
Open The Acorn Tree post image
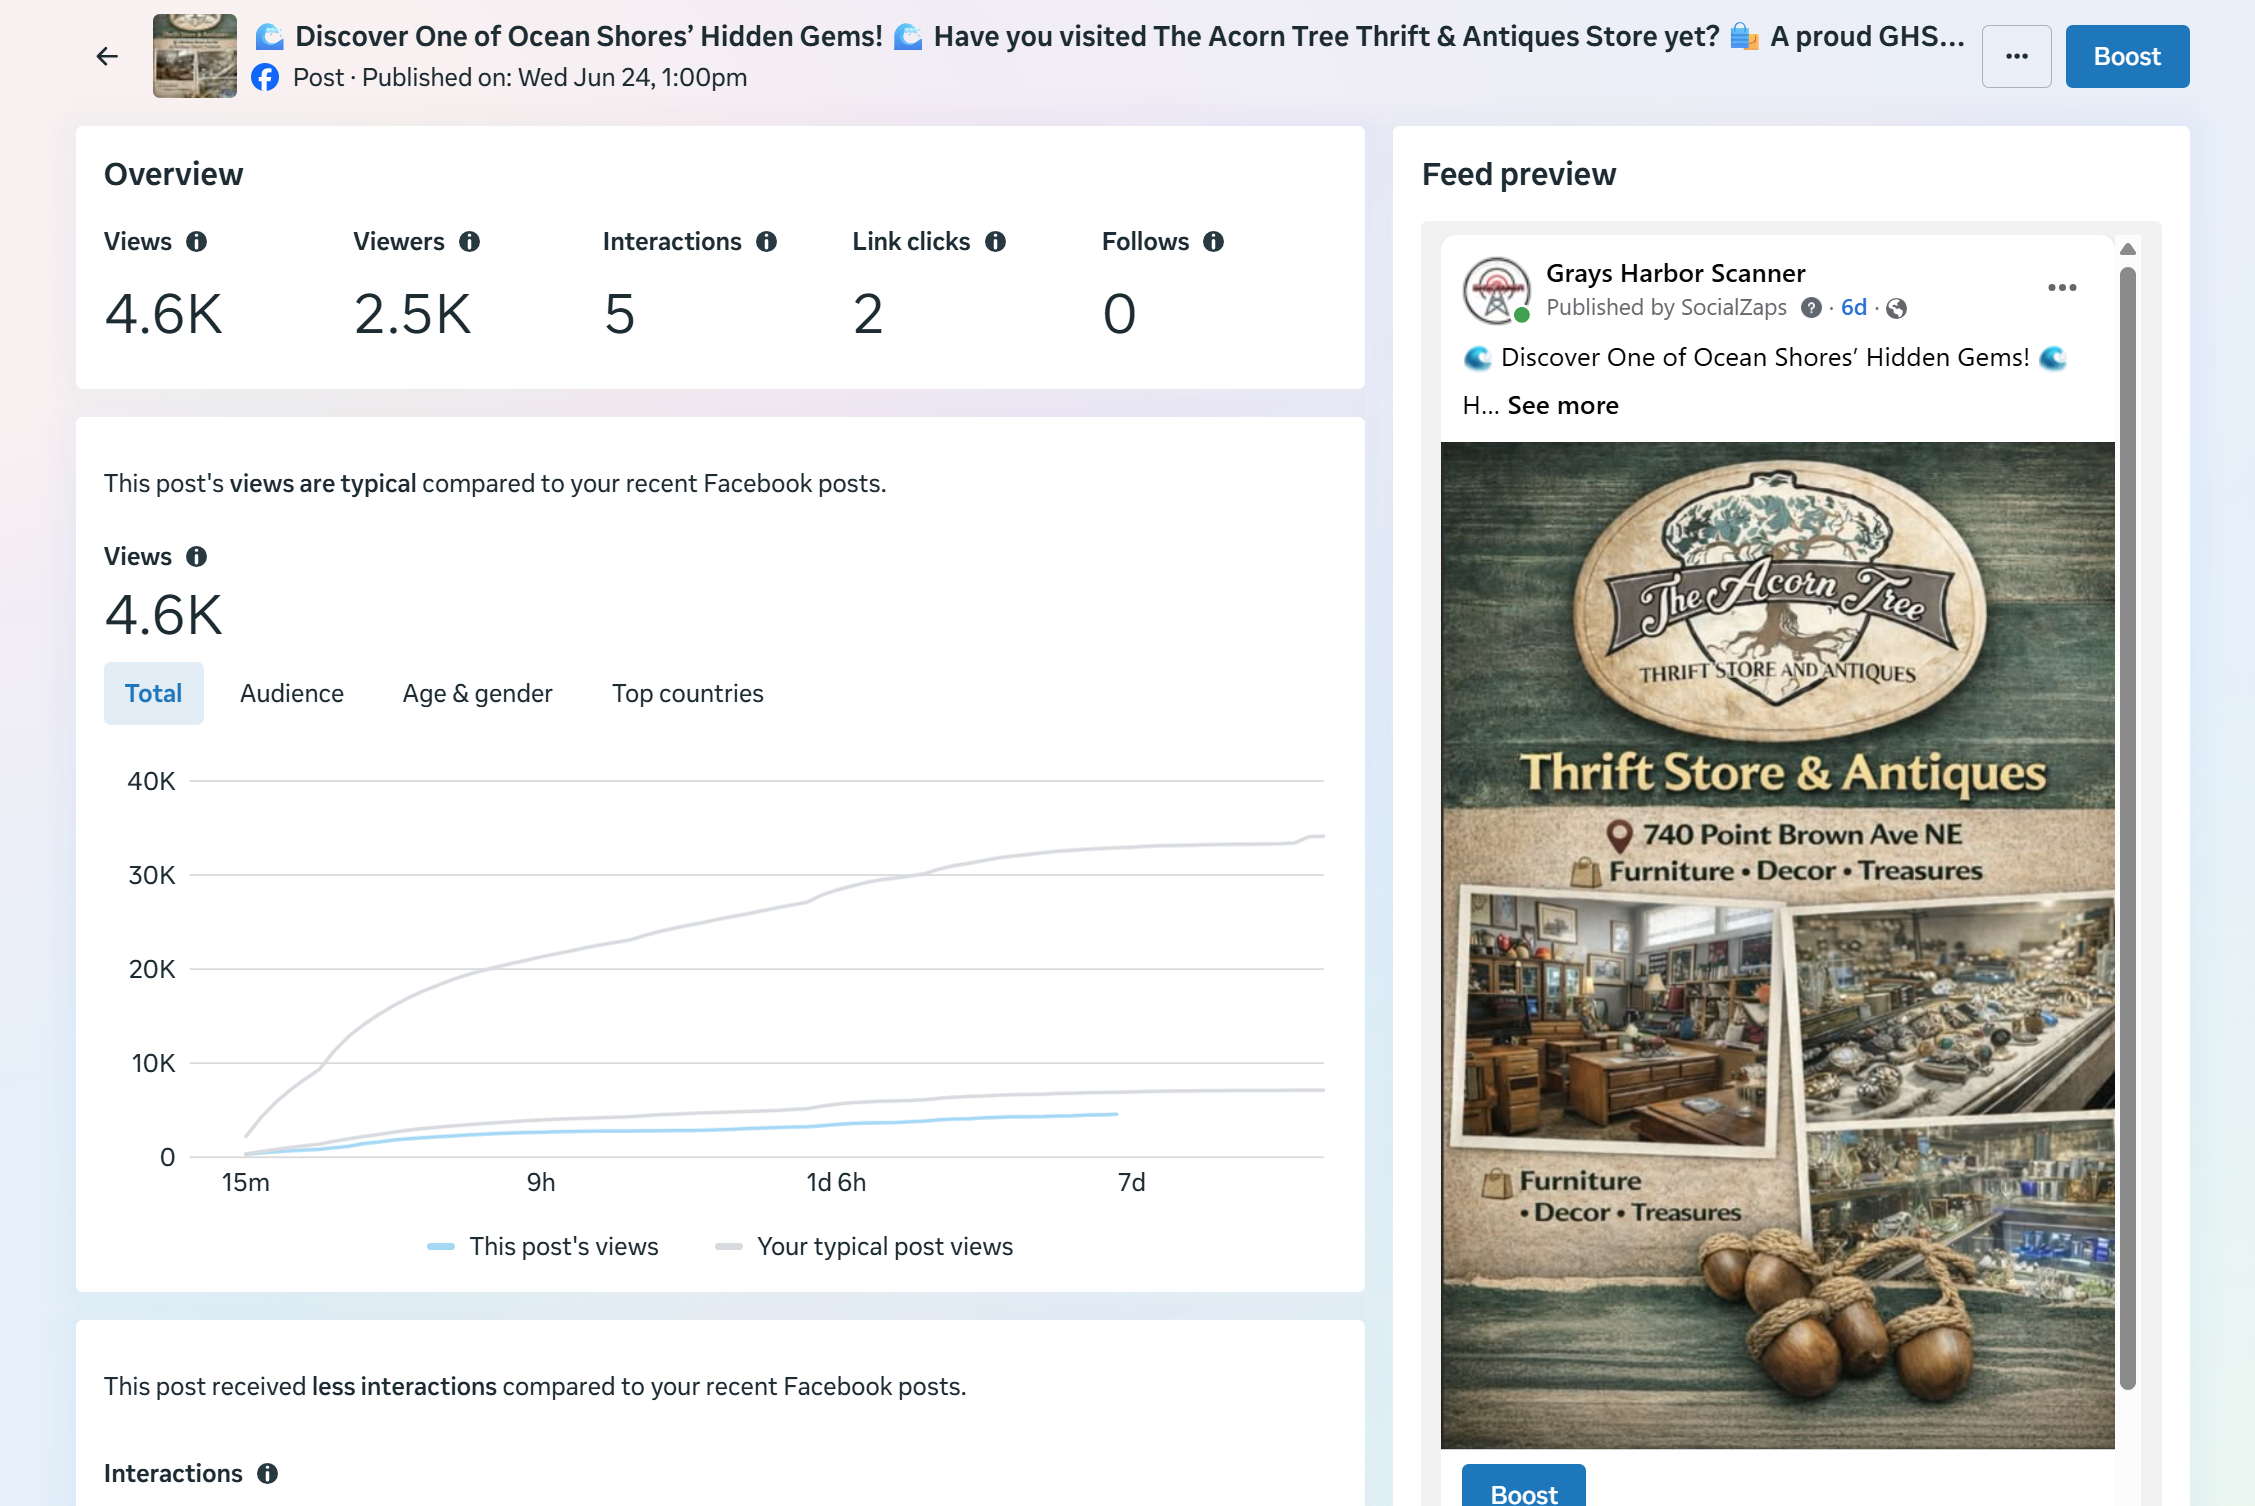point(1778,946)
